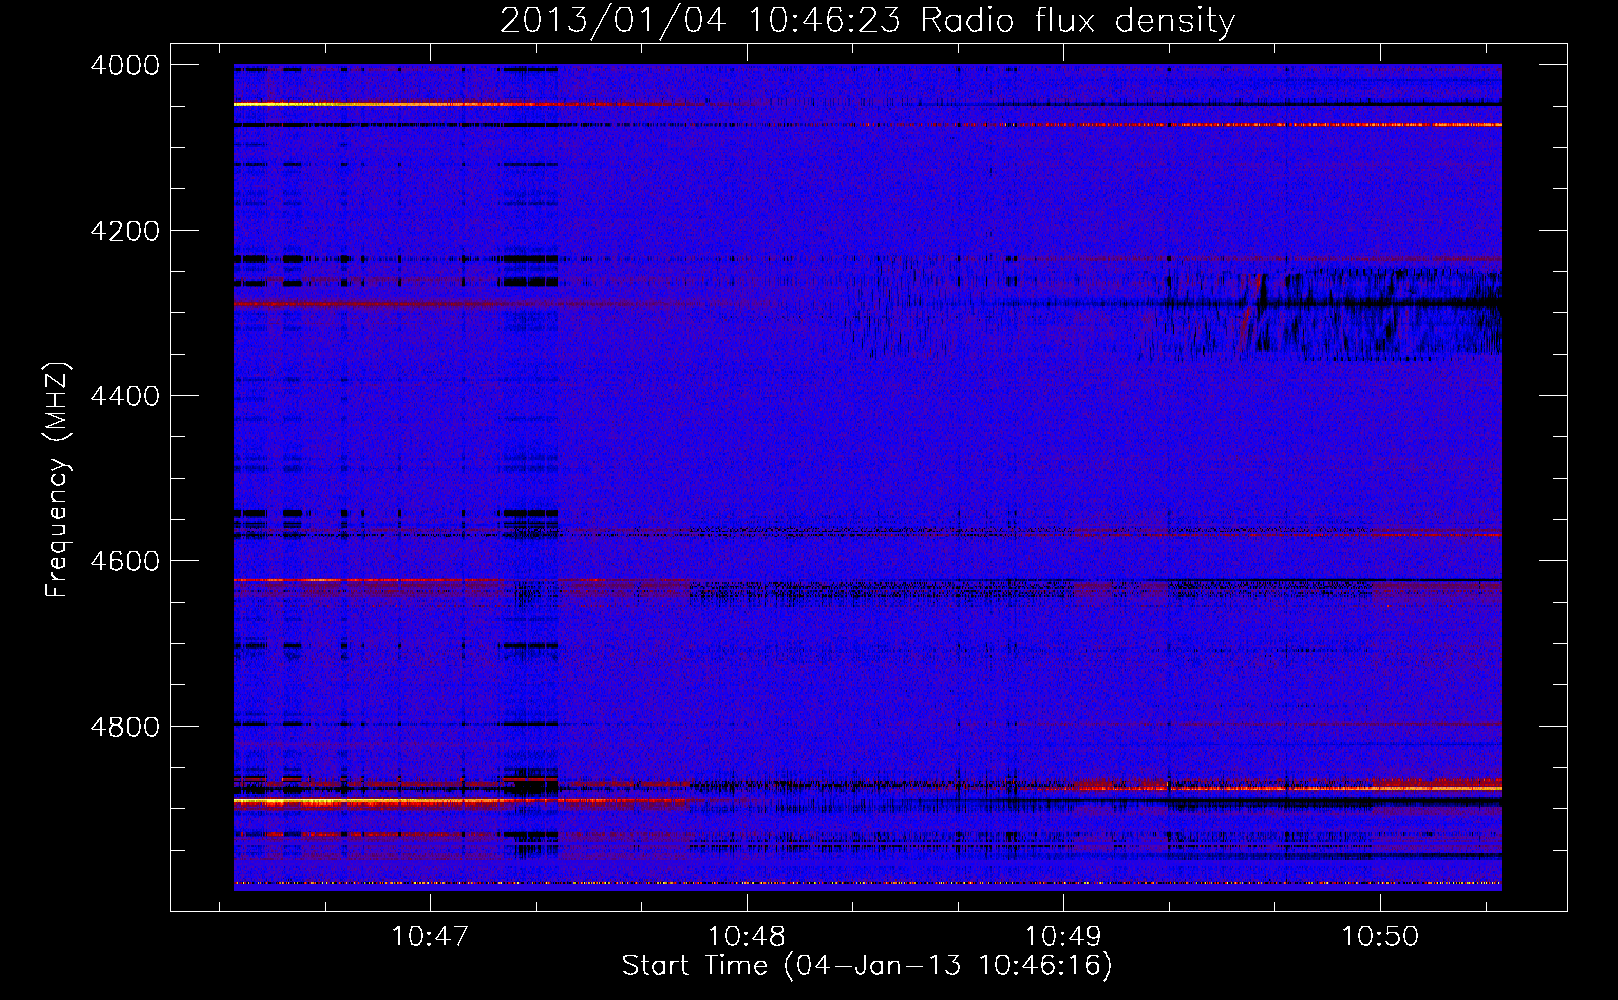The height and width of the screenshot is (1000, 1618).
Task: Click the "Start Time (04-Jan-13 10:46:16)" label
Action: pyautogui.click(x=867, y=966)
